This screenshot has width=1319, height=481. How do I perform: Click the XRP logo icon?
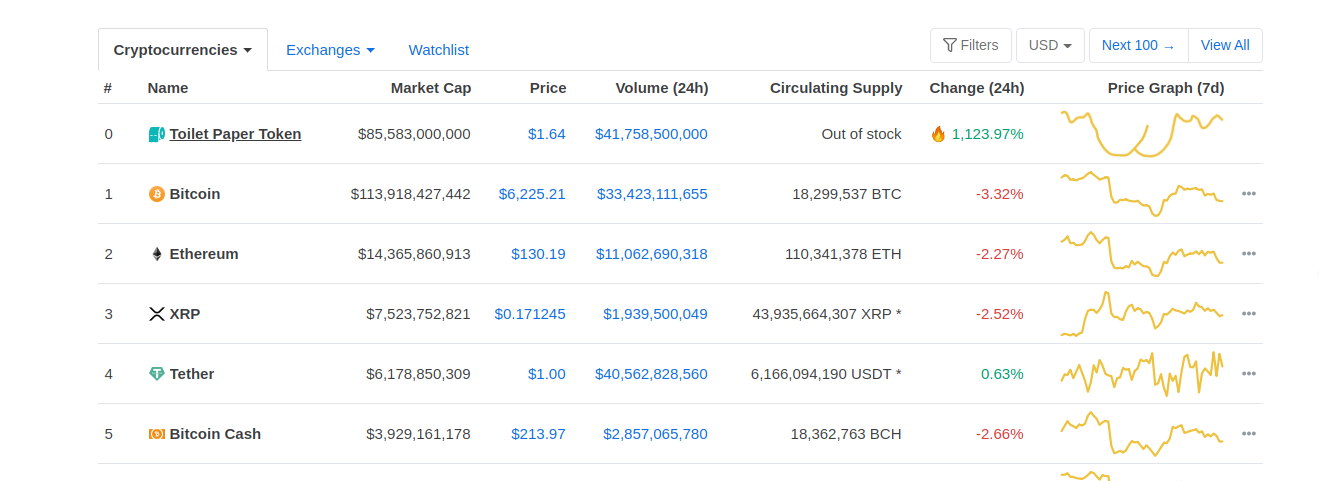point(157,314)
